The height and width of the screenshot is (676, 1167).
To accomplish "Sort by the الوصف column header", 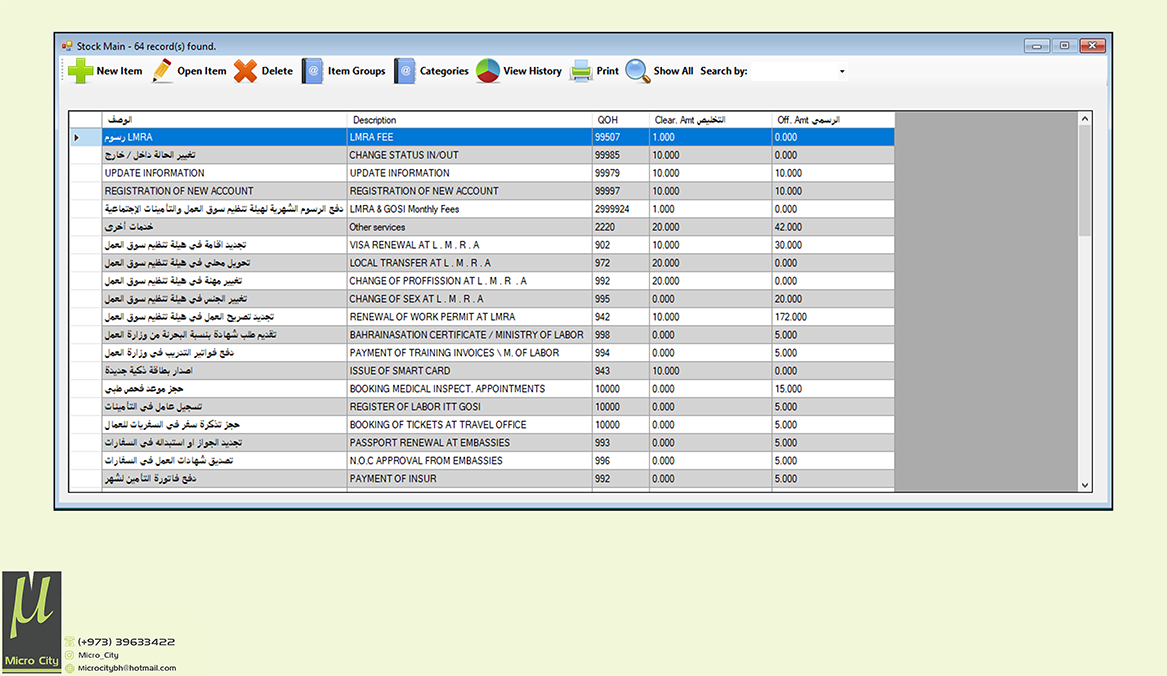I will (x=224, y=120).
